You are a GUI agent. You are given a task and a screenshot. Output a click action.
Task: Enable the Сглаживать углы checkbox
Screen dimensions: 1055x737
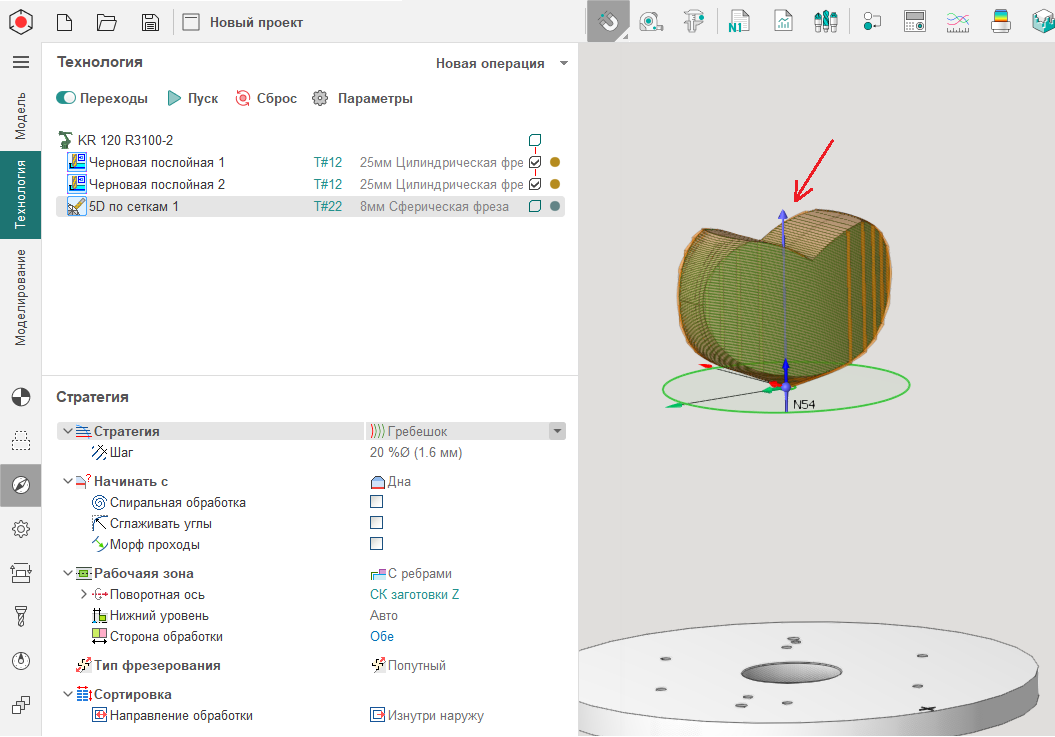(377, 523)
